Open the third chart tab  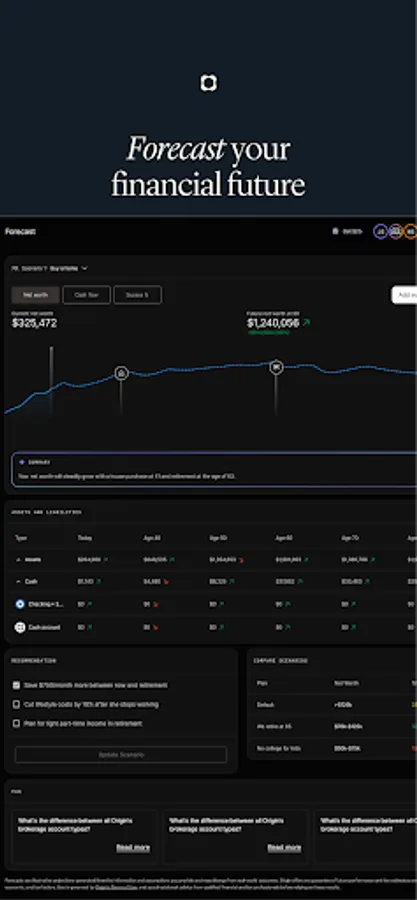(137, 295)
